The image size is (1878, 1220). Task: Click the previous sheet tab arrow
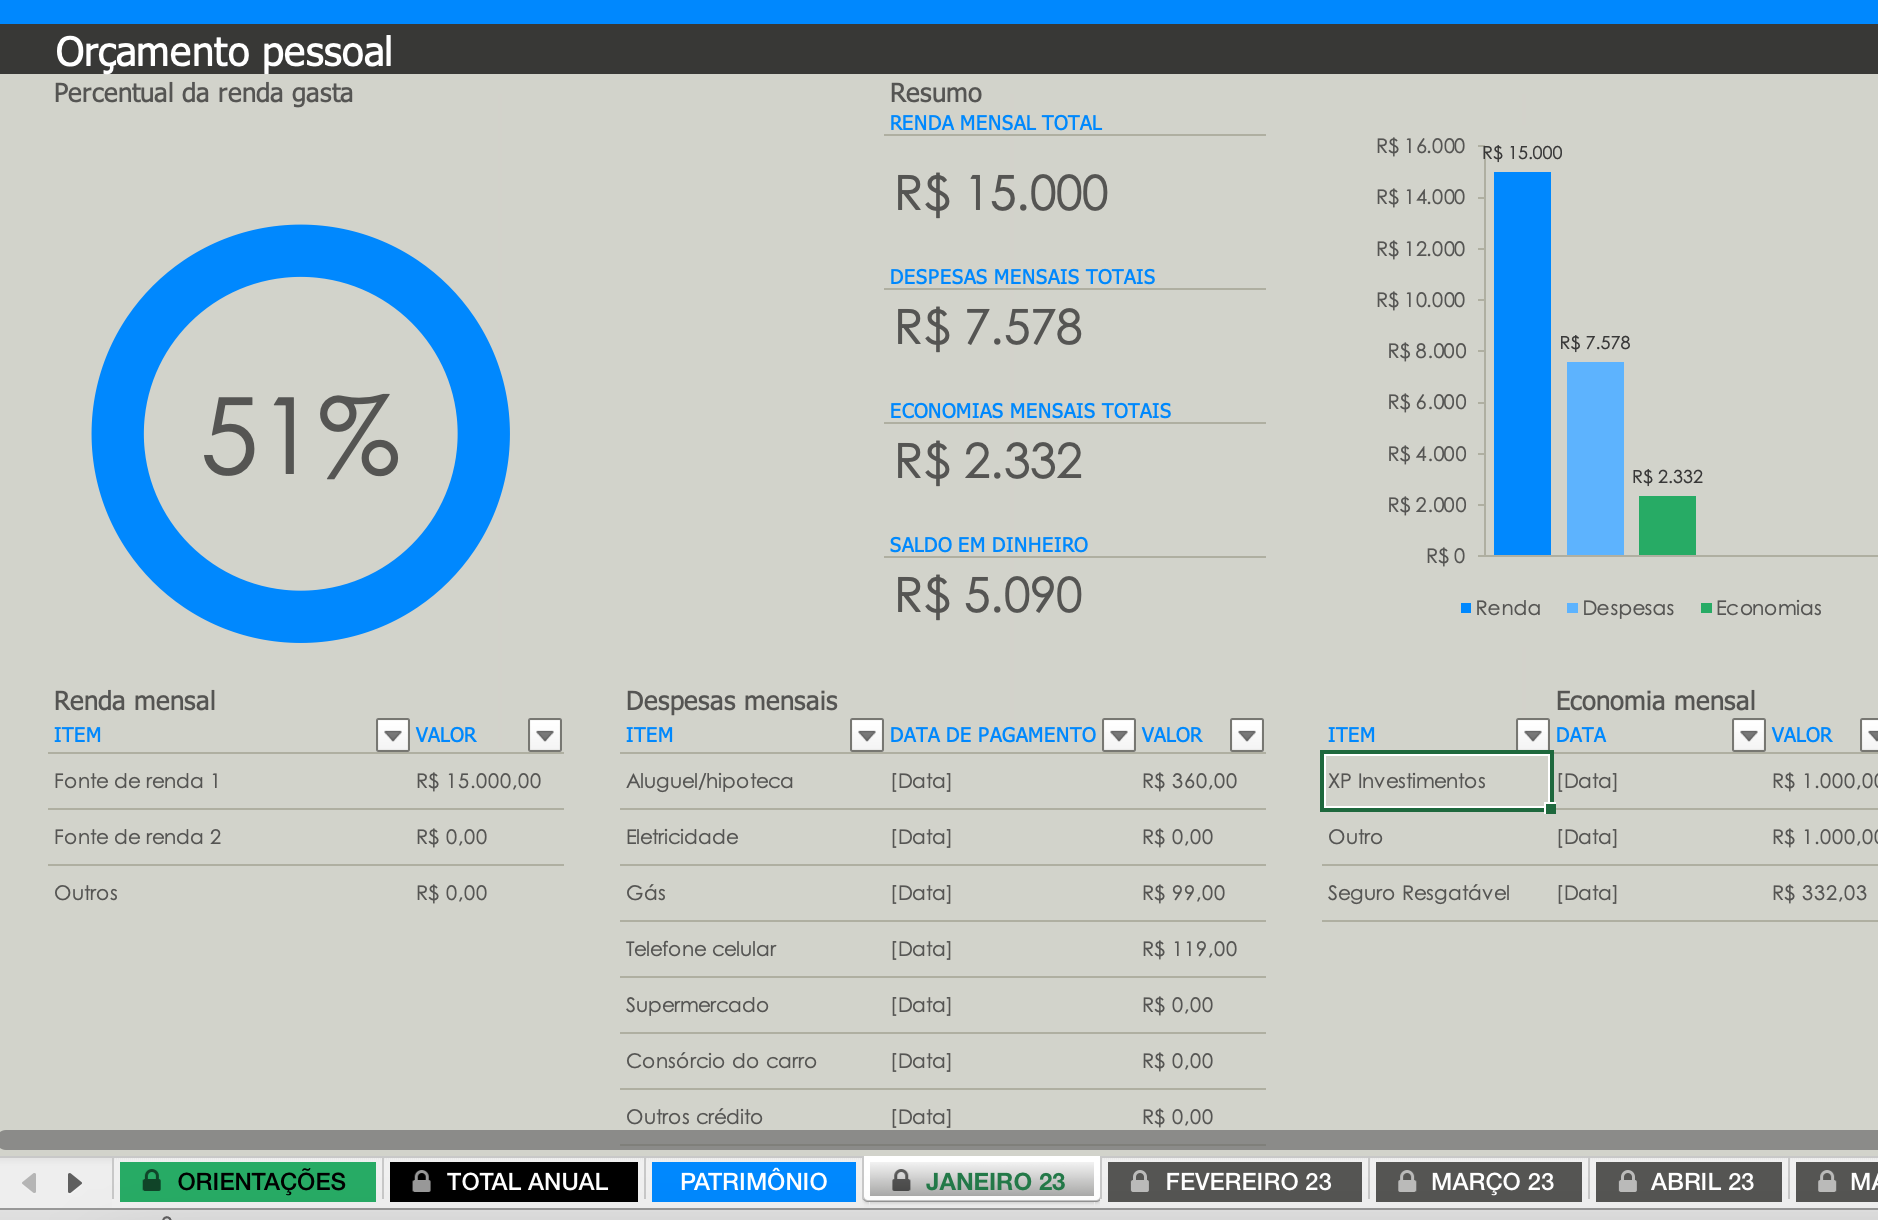tap(29, 1183)
